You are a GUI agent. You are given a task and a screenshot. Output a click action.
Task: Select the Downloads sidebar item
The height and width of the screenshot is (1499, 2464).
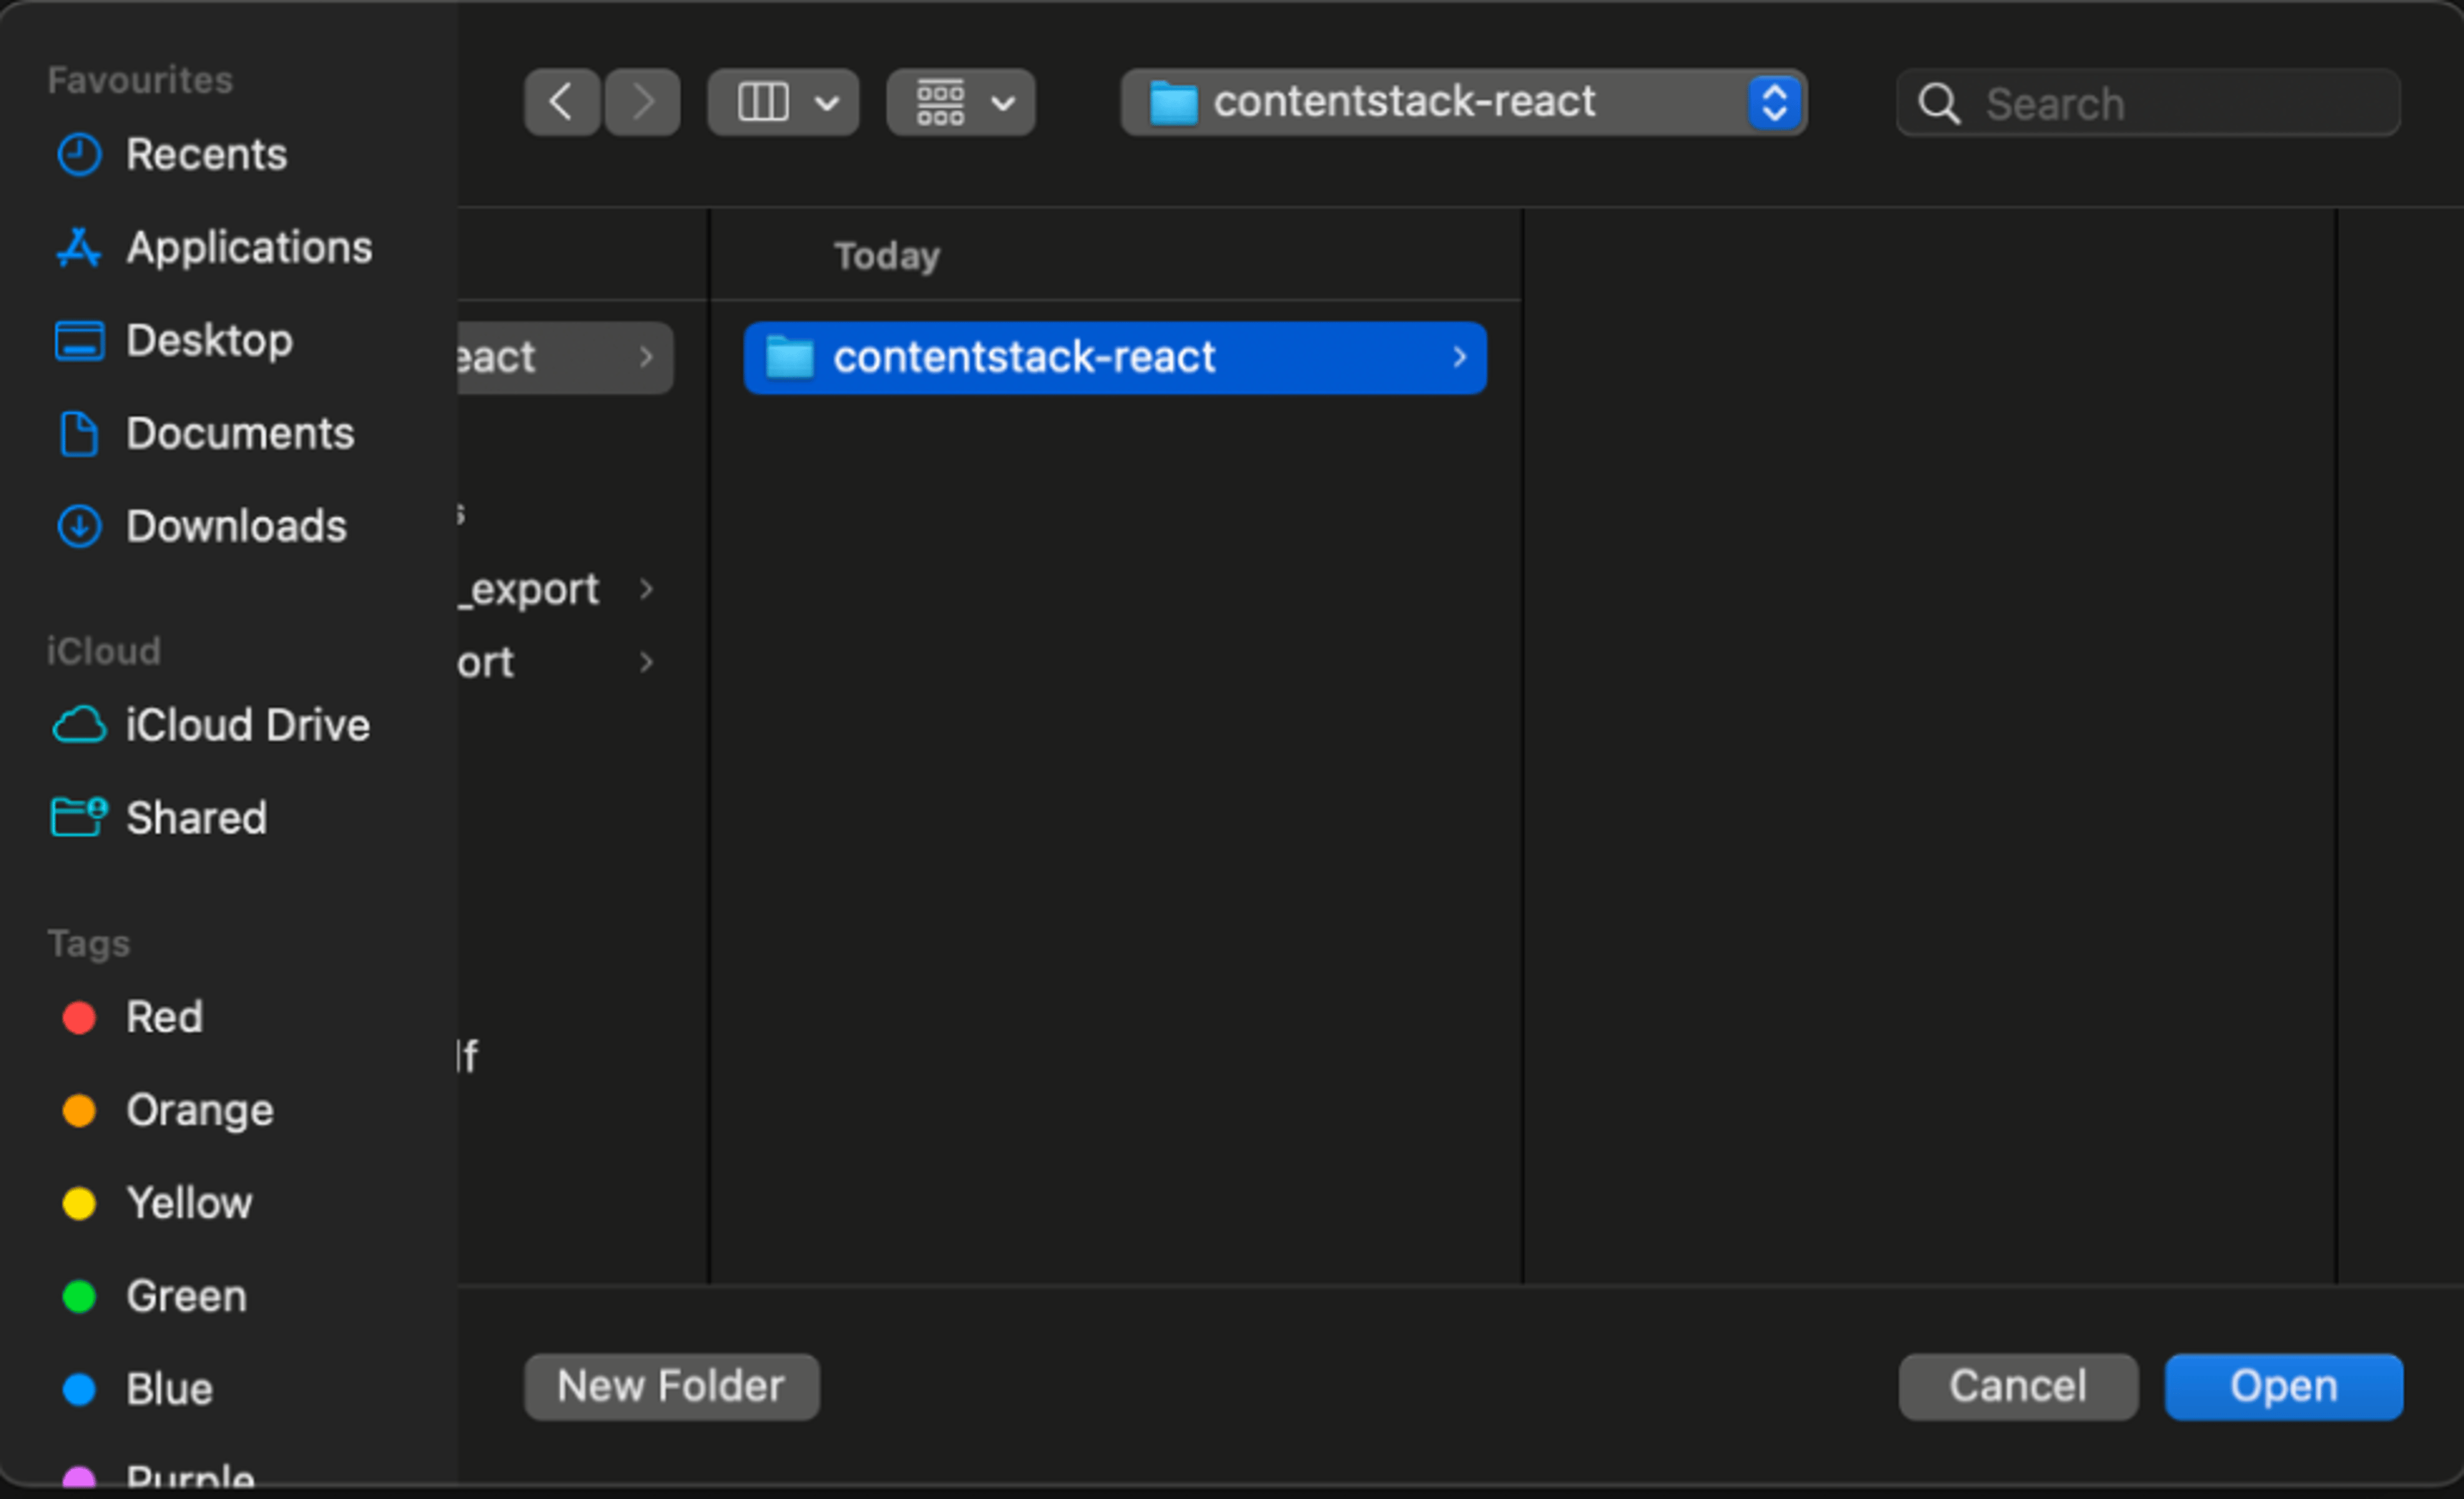[x=200, y=526]
